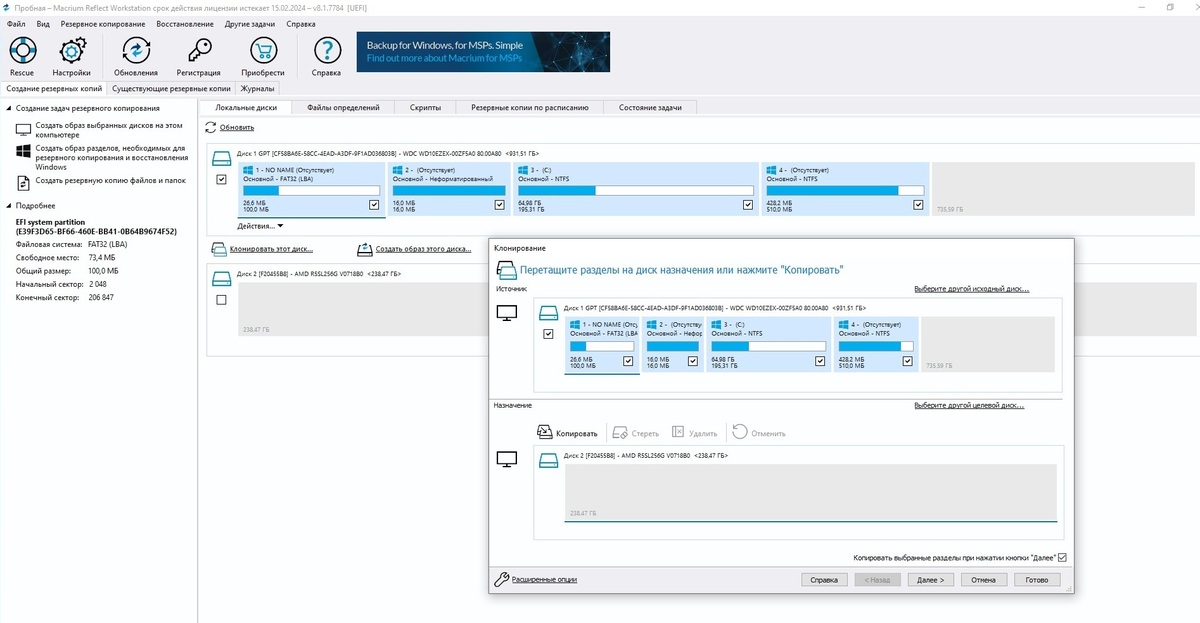Open the Скрипты tab
This screenshot has height=623, width=1200.
pyautogui.click(x=425, y=107)
